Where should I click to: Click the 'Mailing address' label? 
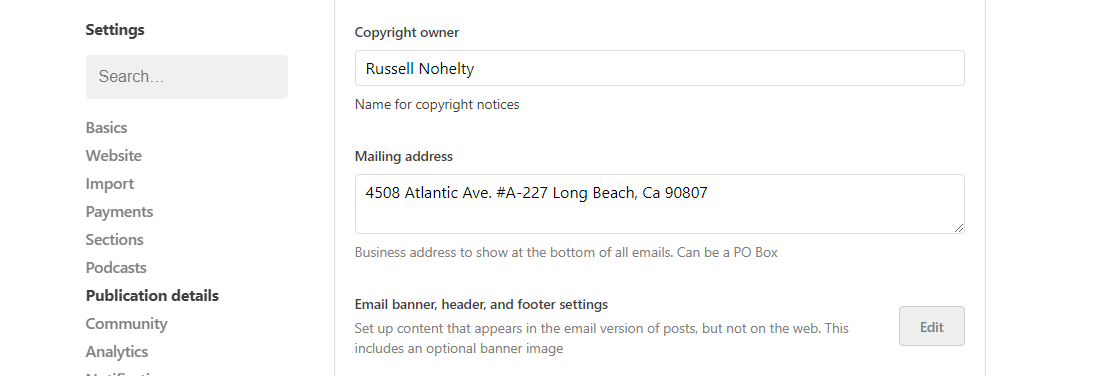pyautogui.click(x=403, y=156)
